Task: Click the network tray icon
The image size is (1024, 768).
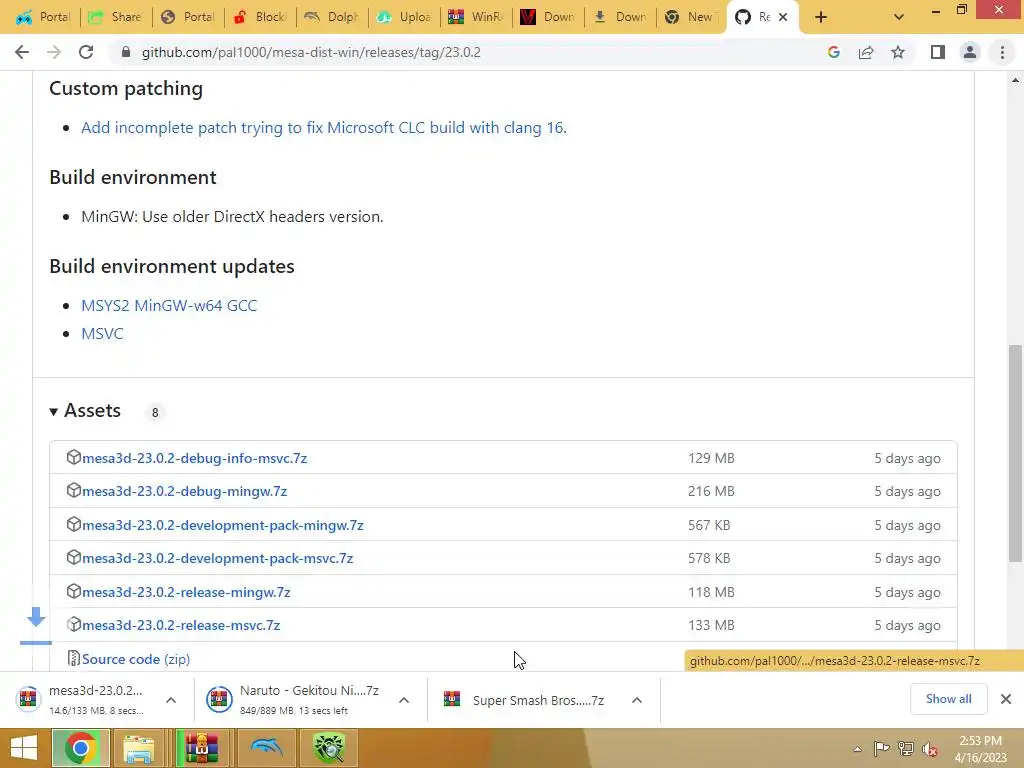Action: 906,748
